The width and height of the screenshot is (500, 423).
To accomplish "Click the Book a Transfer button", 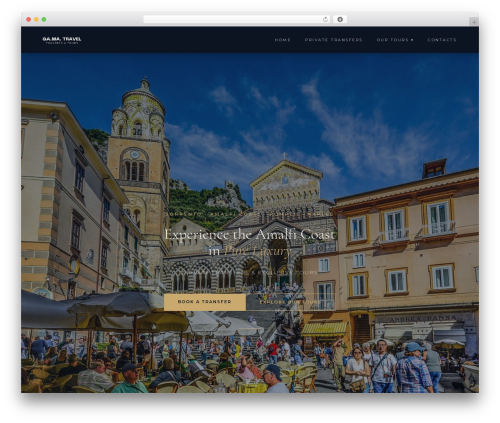I will point(205,302).
